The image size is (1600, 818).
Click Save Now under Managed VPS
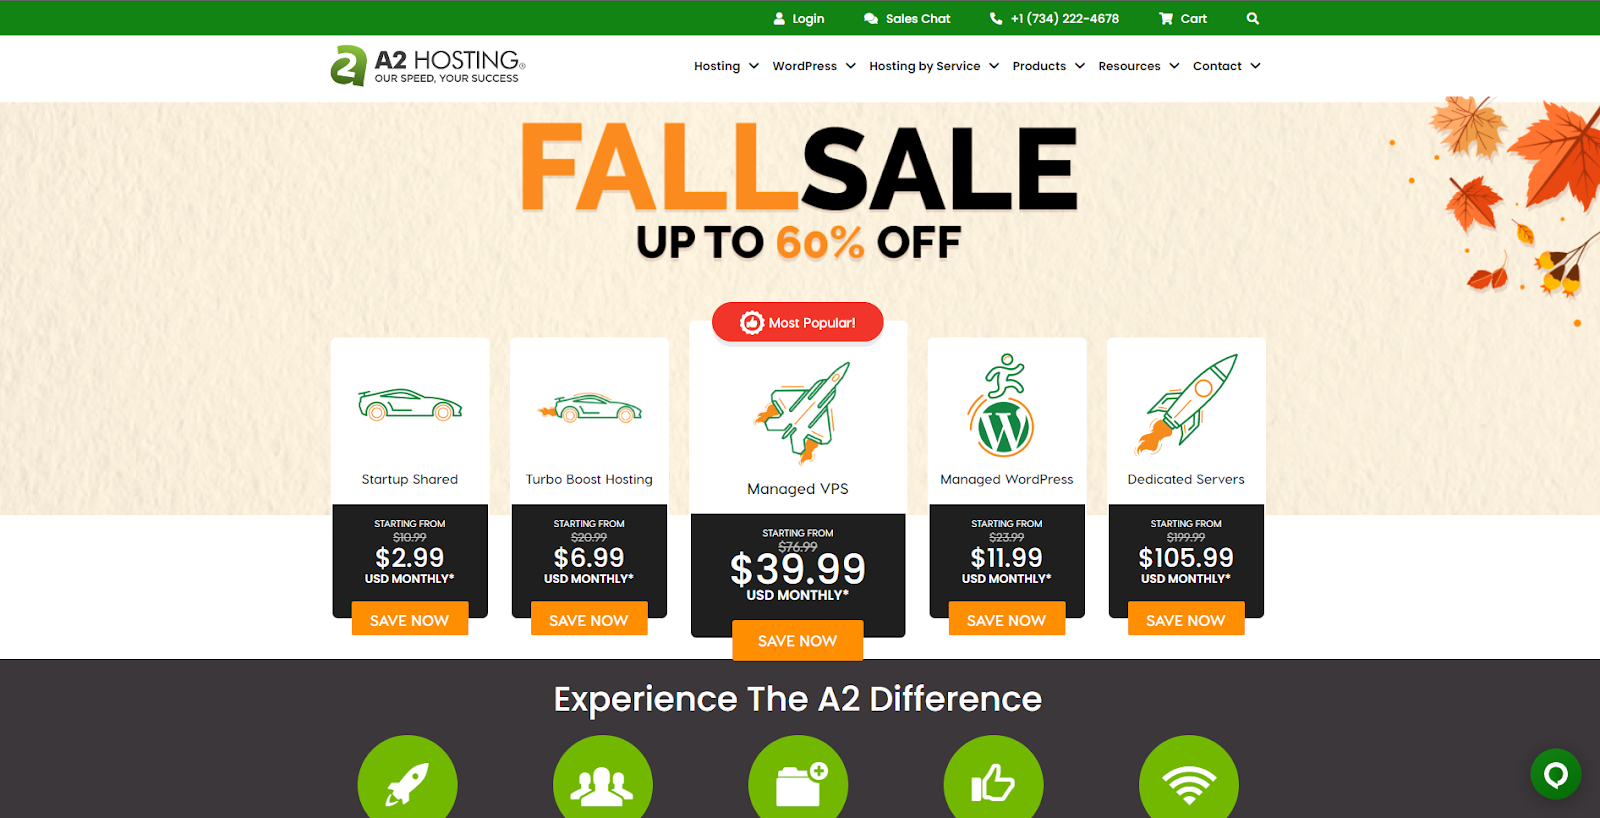[x=797, y=641]
